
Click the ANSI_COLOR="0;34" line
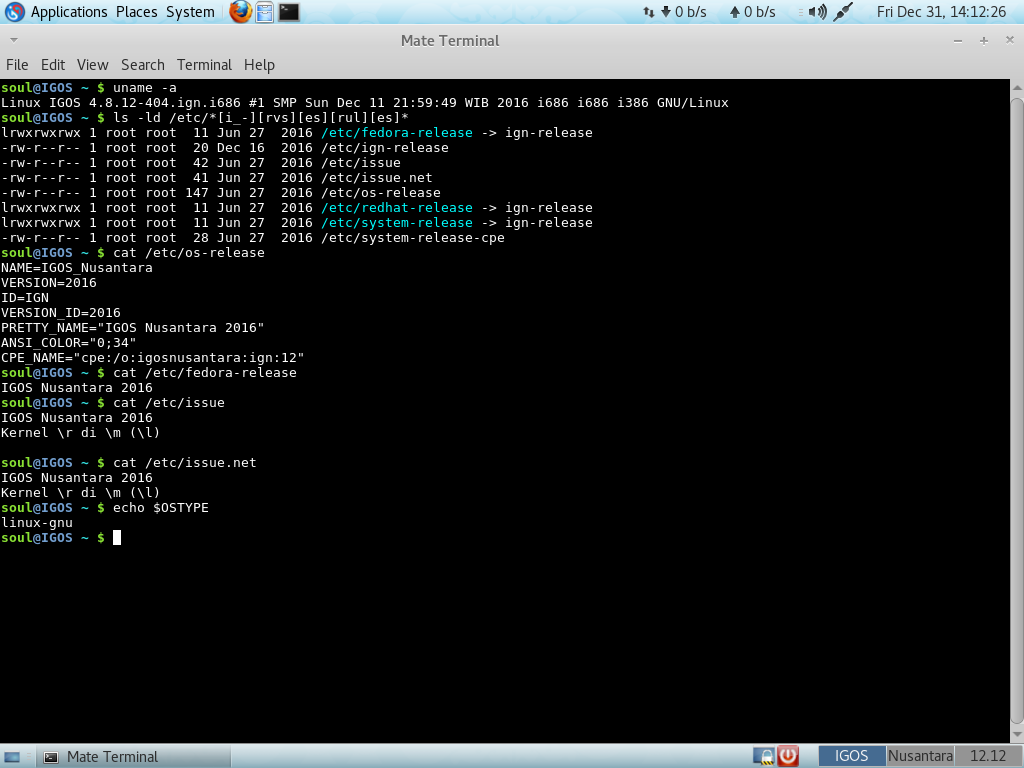(x=69, y=343)
